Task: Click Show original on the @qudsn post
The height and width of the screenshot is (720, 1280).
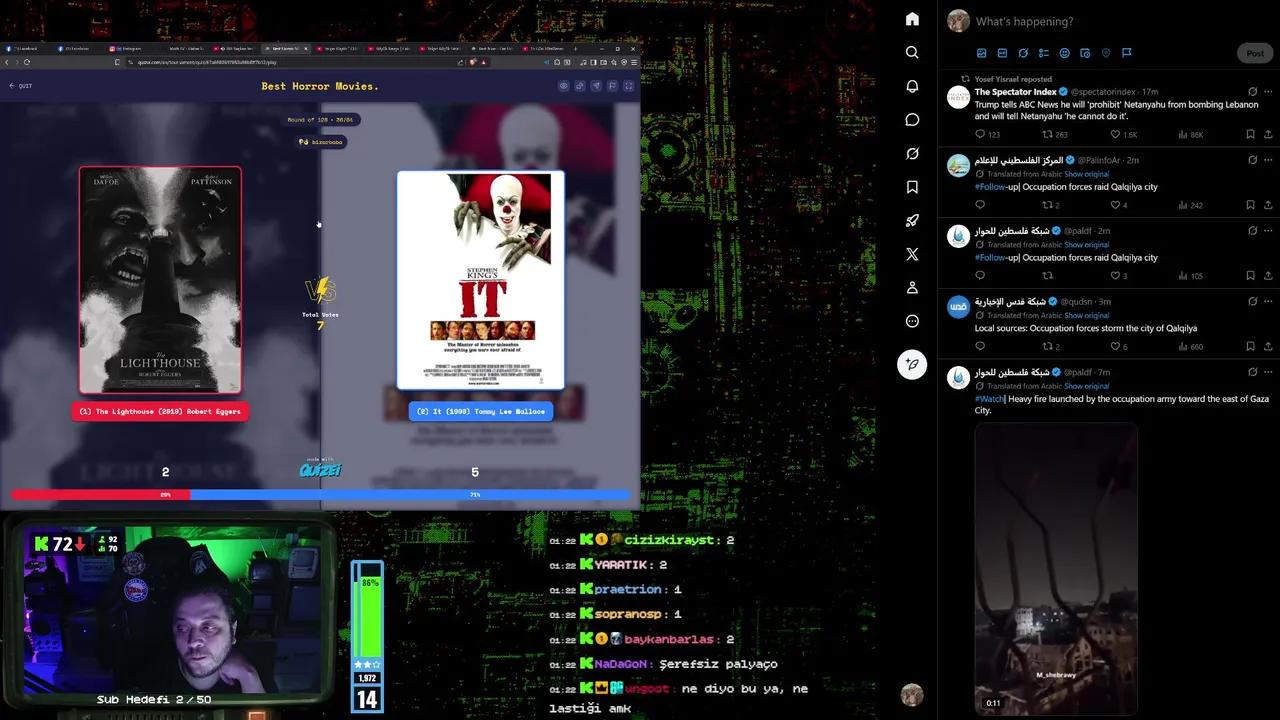Action: (1086, 315)
